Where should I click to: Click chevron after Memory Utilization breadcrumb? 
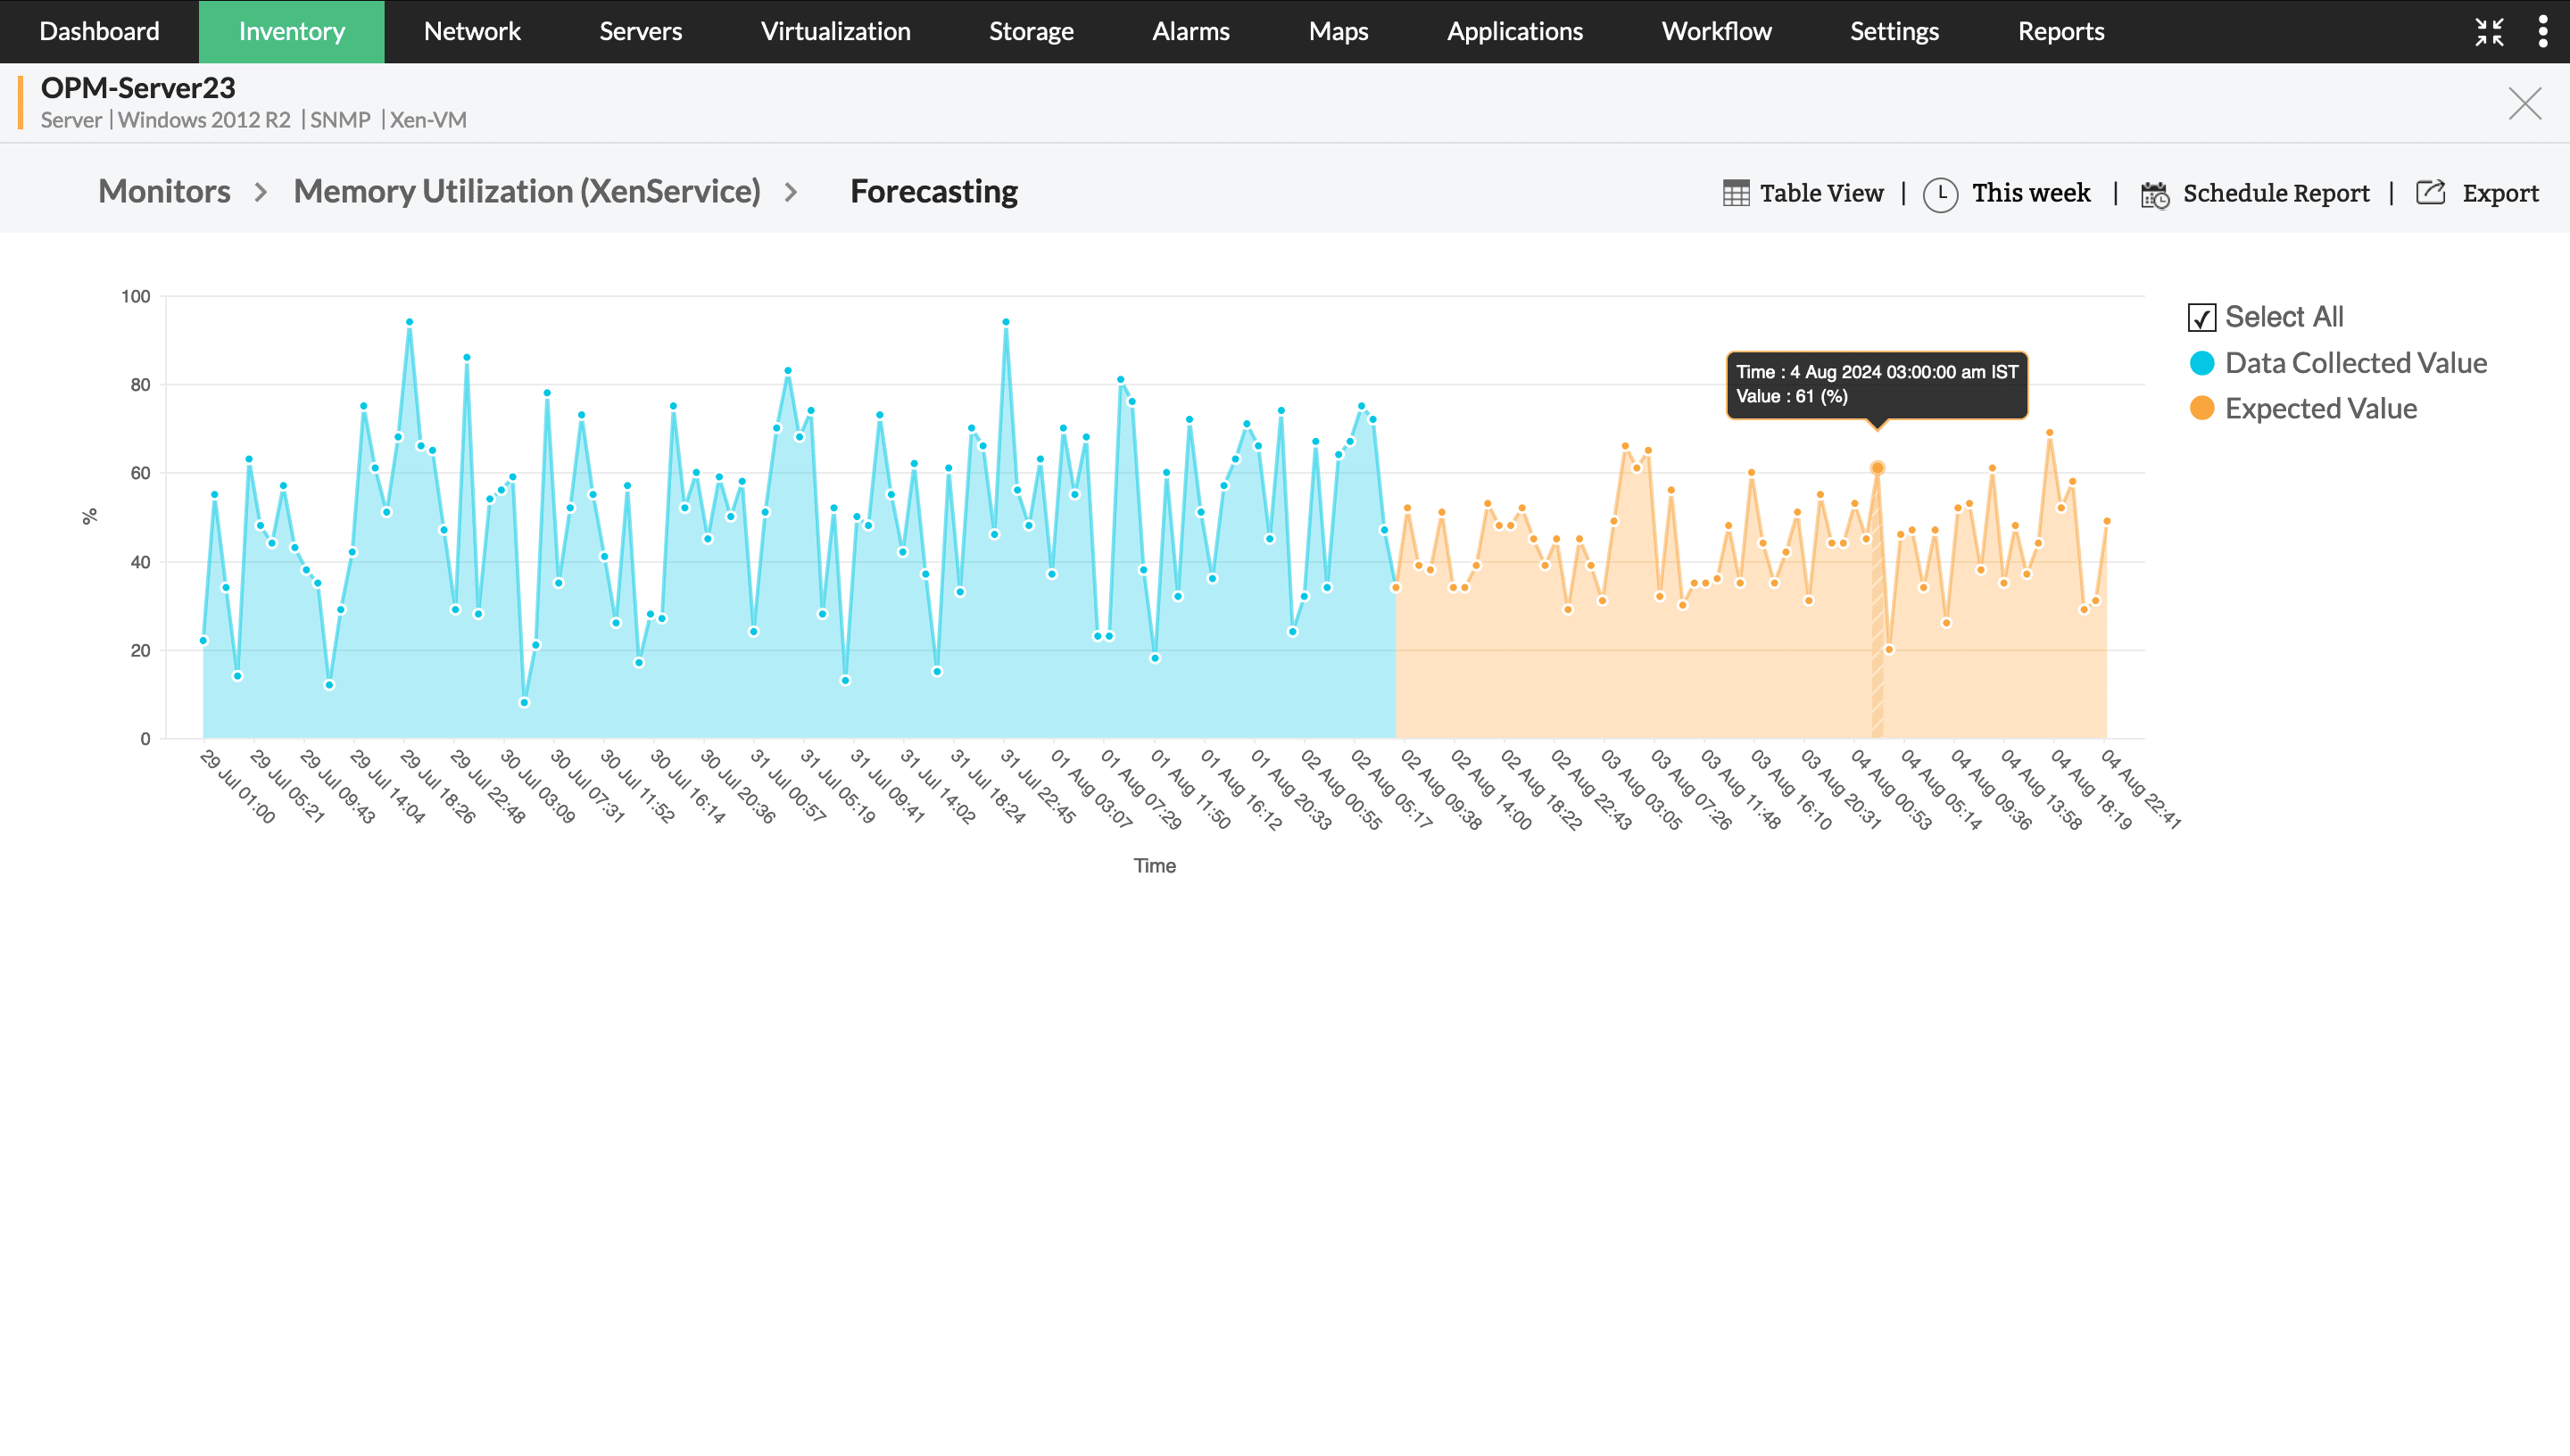(x=791, y=192)
